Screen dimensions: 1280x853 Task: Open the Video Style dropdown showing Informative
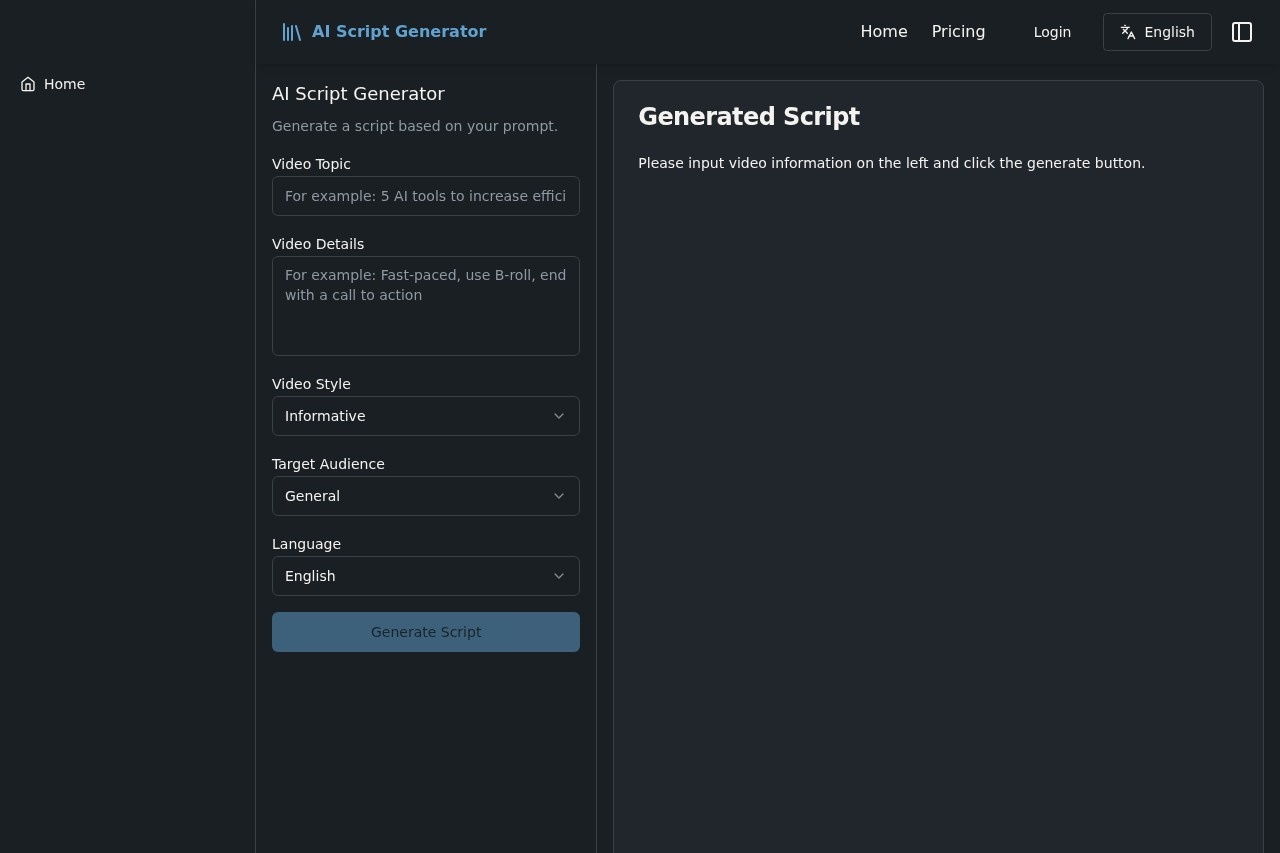pyautogui.click(x=426, y=416)
